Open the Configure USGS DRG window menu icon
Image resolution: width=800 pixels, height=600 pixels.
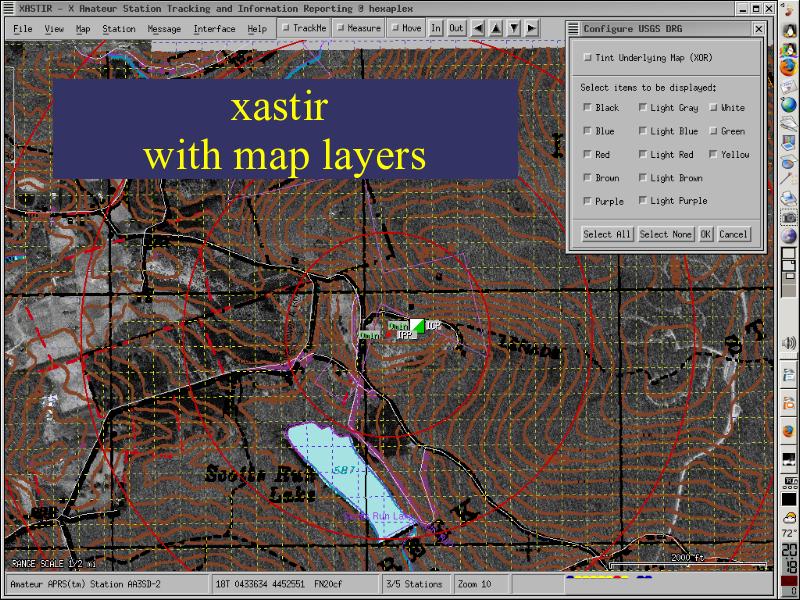[x=573, y=29]
